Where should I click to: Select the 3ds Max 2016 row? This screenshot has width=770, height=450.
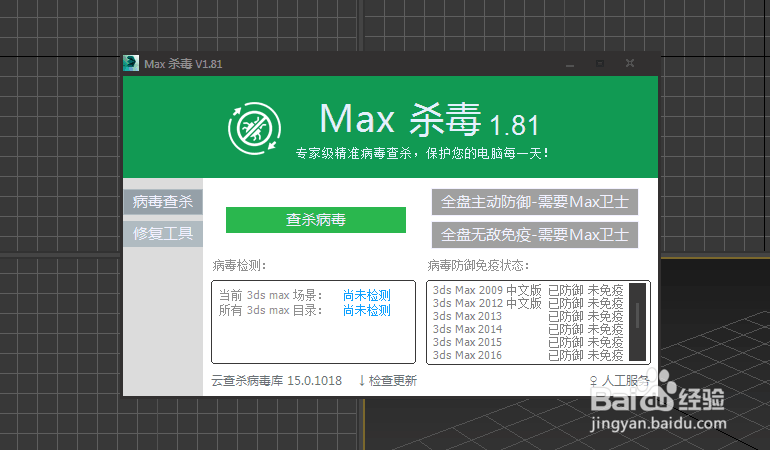[528, 355]
